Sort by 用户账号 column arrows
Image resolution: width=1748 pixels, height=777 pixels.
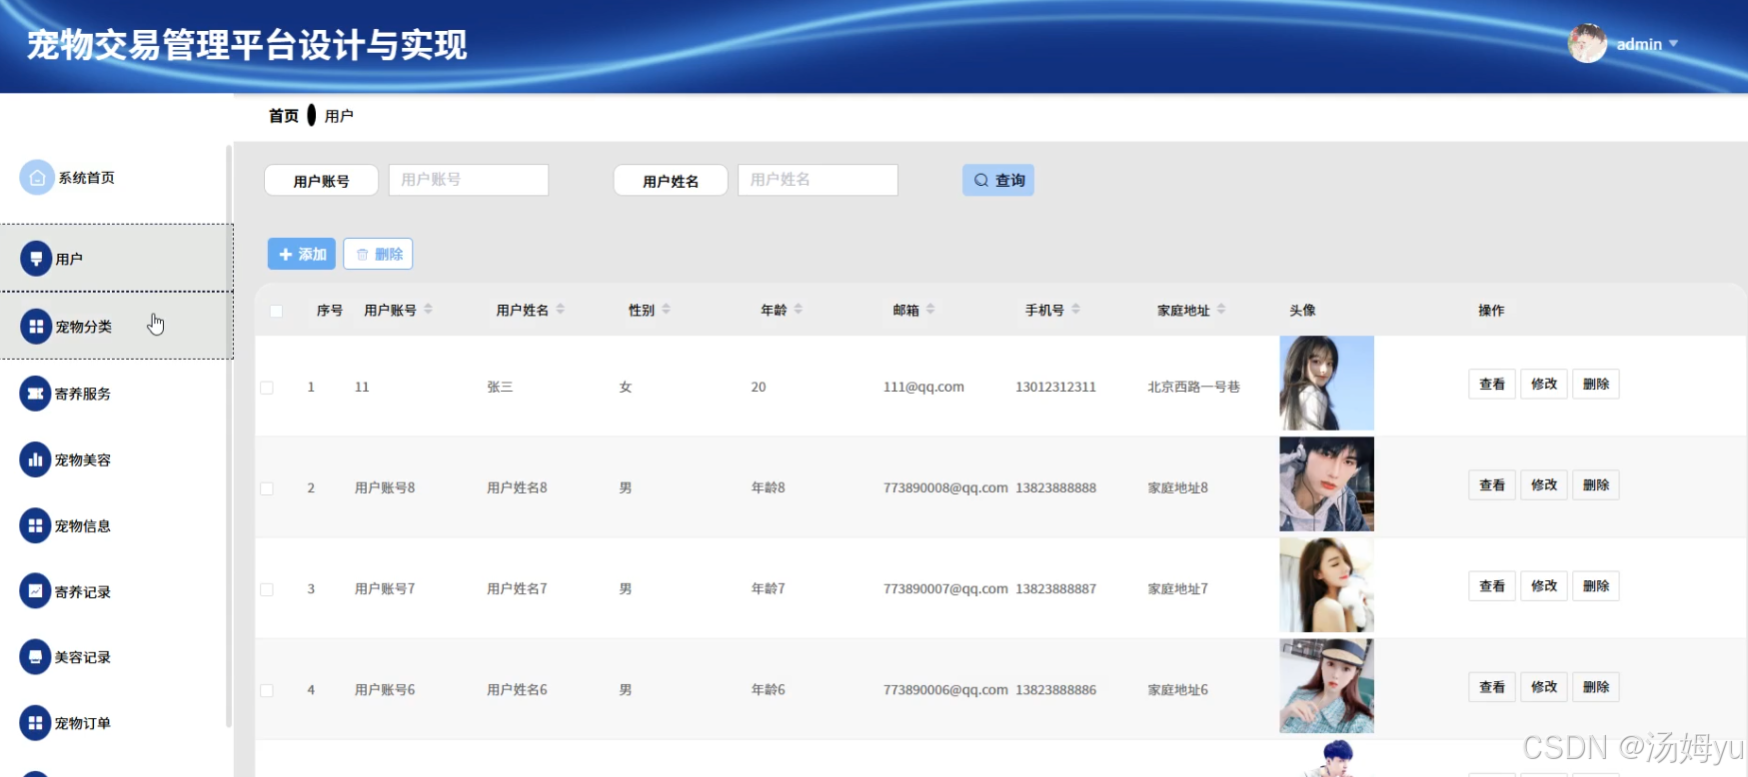[428, 309]
